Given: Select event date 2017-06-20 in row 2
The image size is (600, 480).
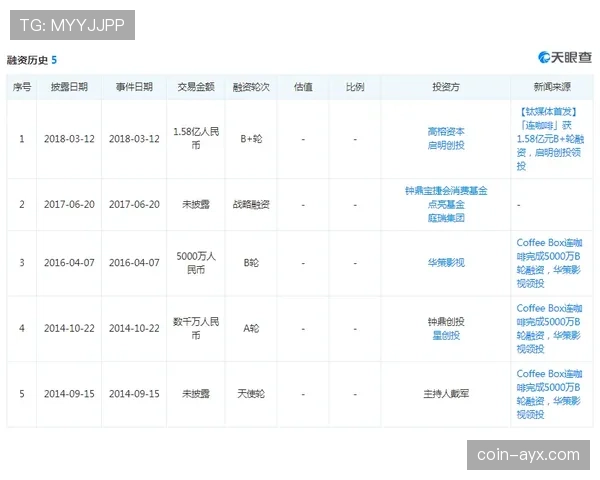Looking at the screenshot, I should pyautogui.click(x=134, y=204).
